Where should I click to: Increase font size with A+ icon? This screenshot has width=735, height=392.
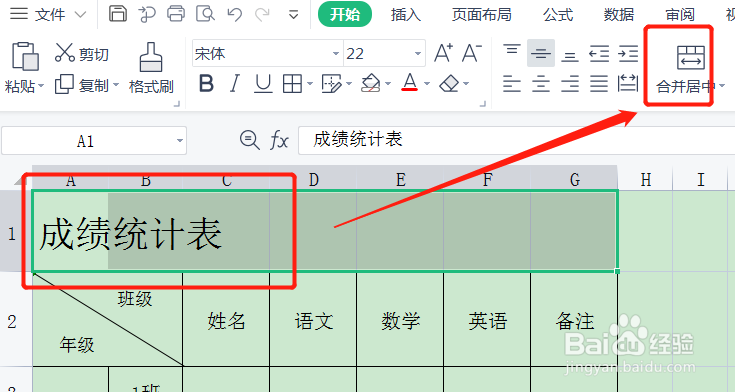tap(443, 53)
